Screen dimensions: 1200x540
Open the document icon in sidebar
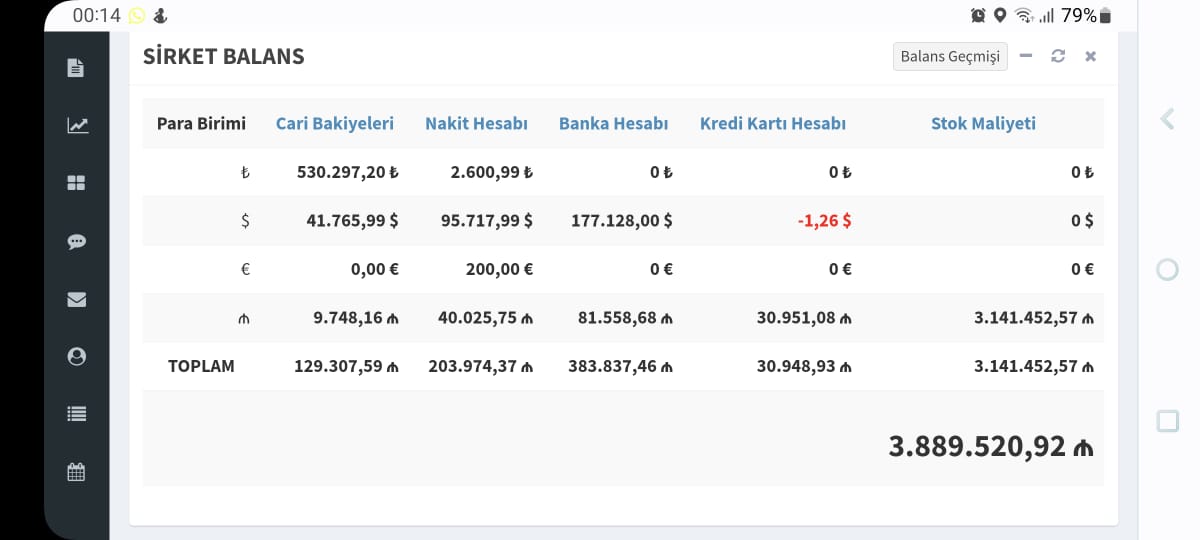pyautogui.click(x=76, y=68)
